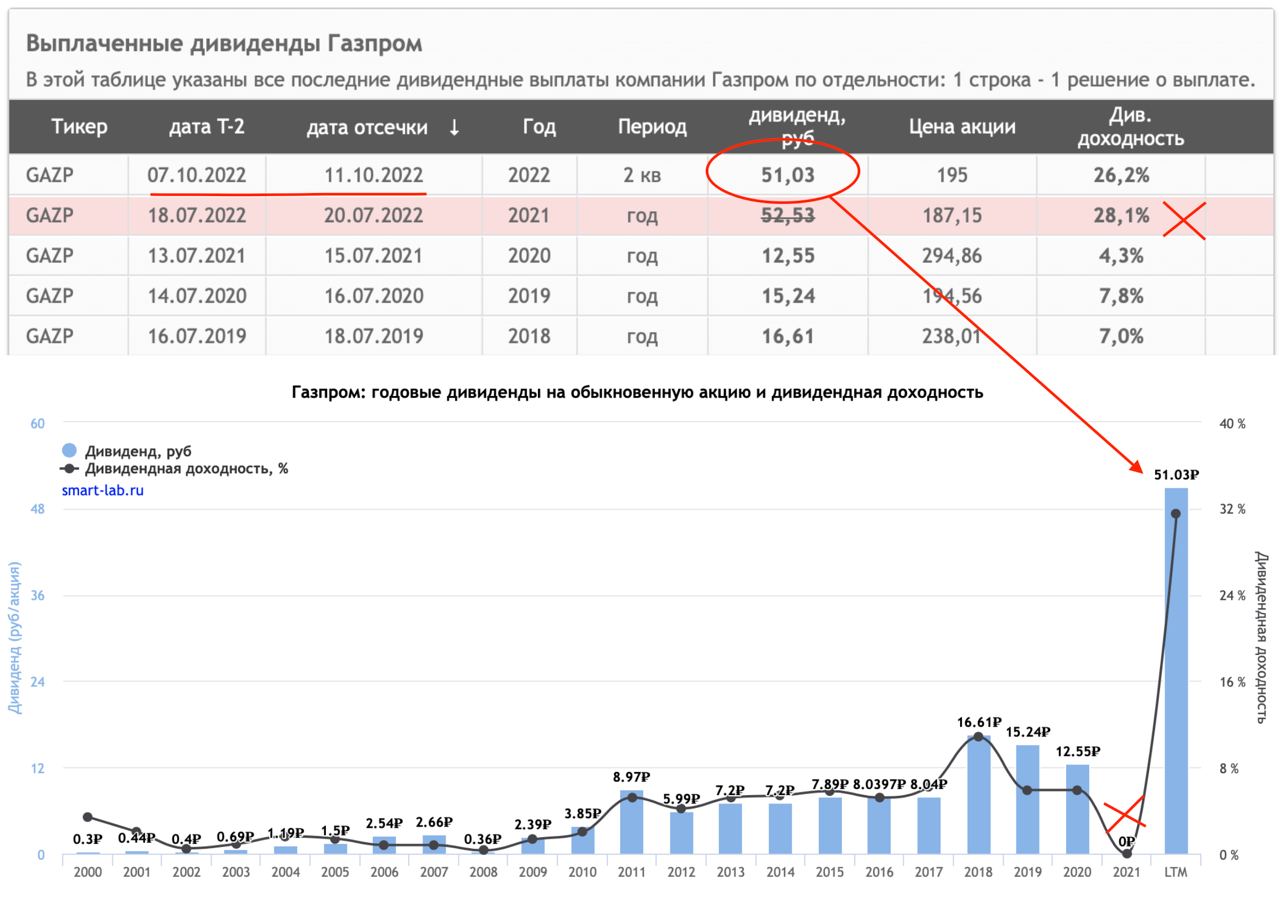Click the дивиденд, руб column header
The width and height of the screenshot is (1280, 897).
[x=797, y=127]
